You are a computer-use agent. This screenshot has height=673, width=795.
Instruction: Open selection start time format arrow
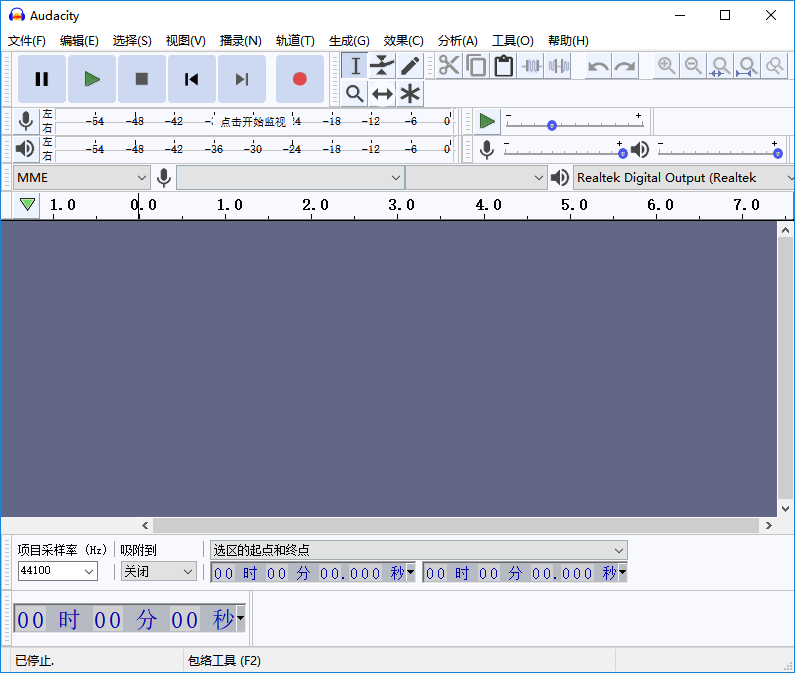pos(410,573)
